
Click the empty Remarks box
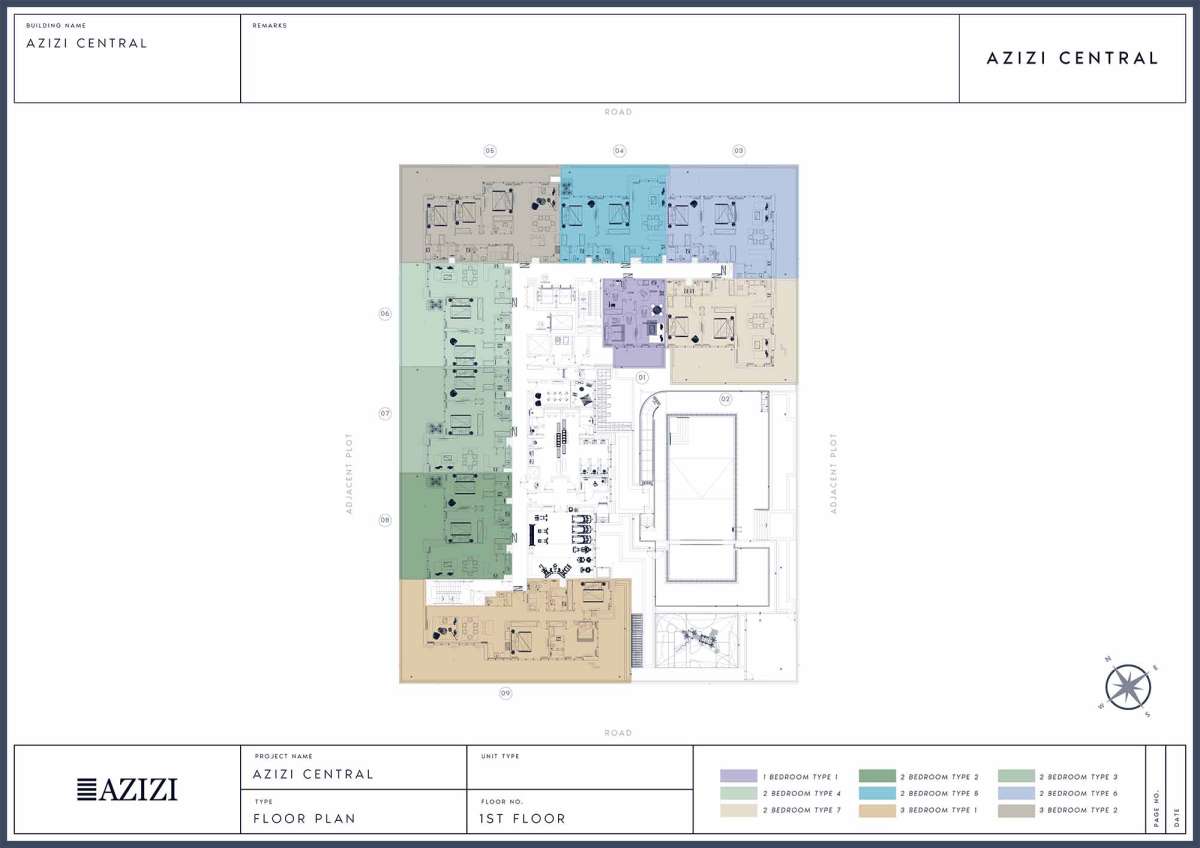pyautogui.click(x=600, y=62)
